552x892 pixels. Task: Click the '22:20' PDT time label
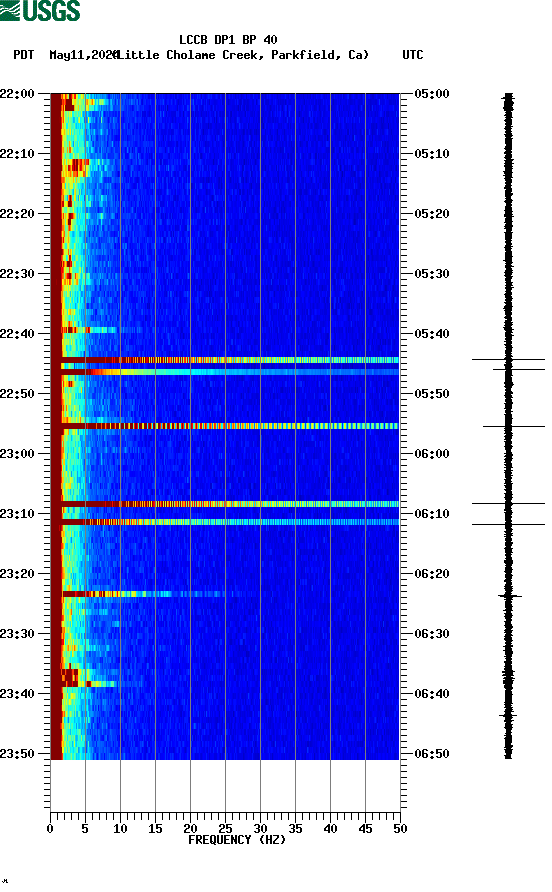click(17, 214)
